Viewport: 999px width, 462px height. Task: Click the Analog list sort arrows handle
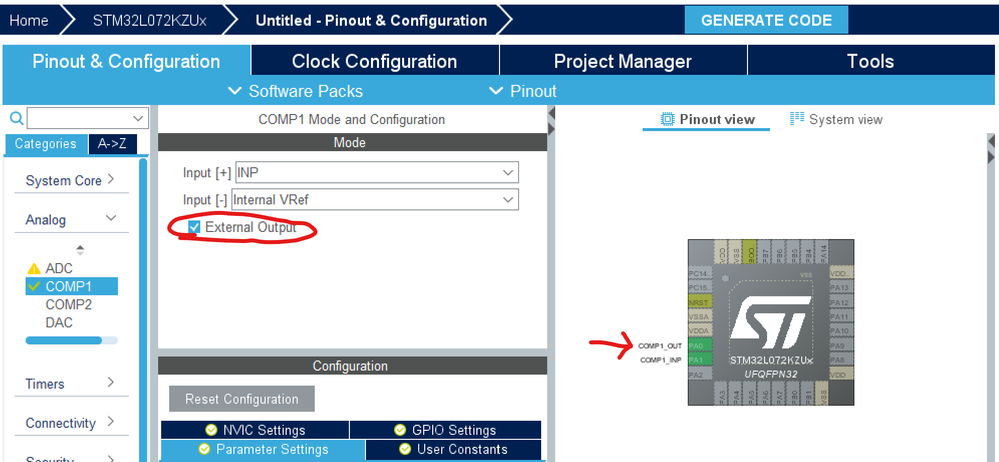80,250
